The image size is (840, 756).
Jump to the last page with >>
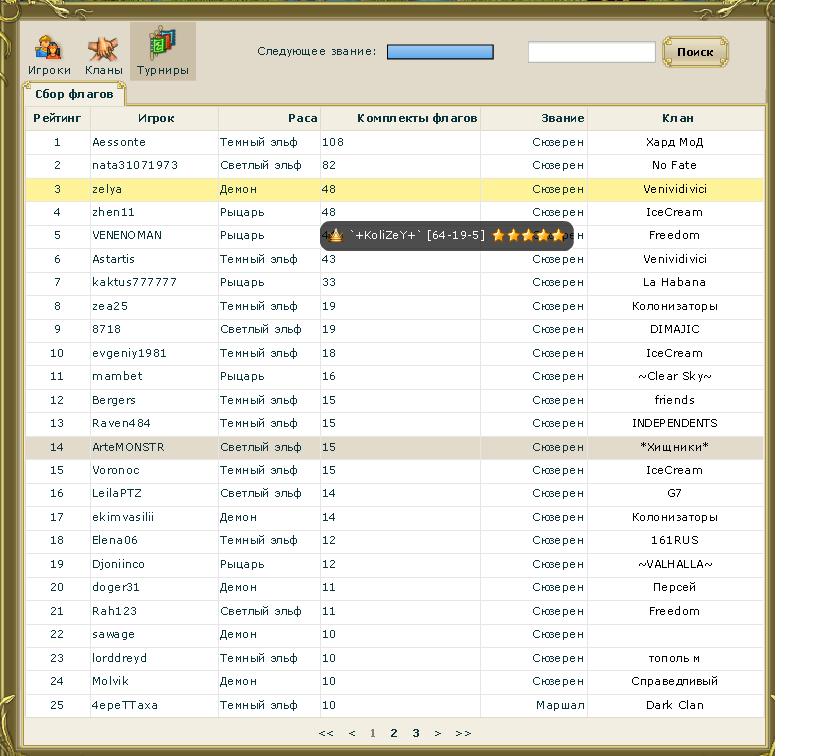462,733
